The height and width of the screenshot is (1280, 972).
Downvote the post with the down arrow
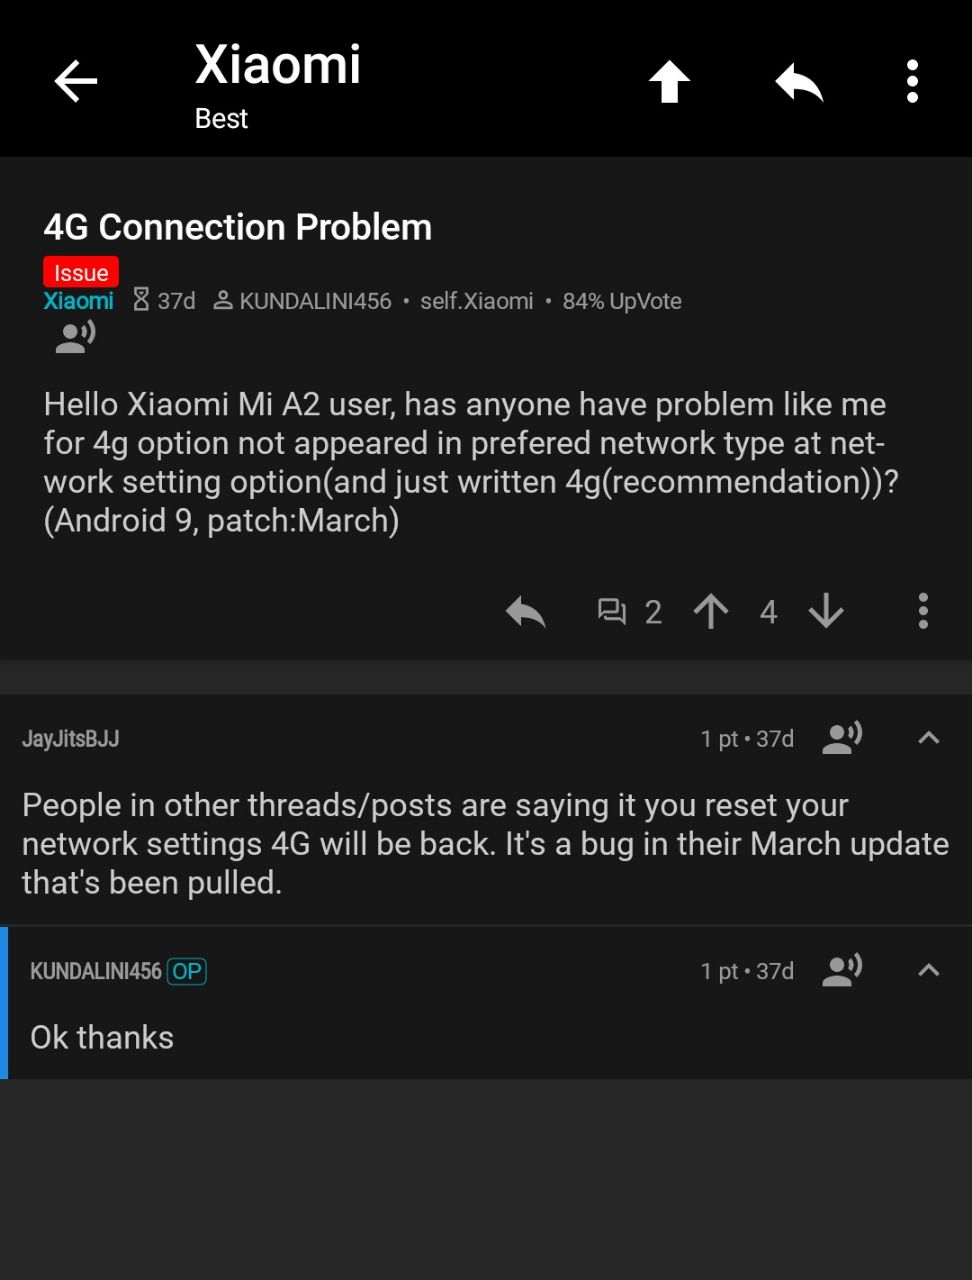click(826, 611)
